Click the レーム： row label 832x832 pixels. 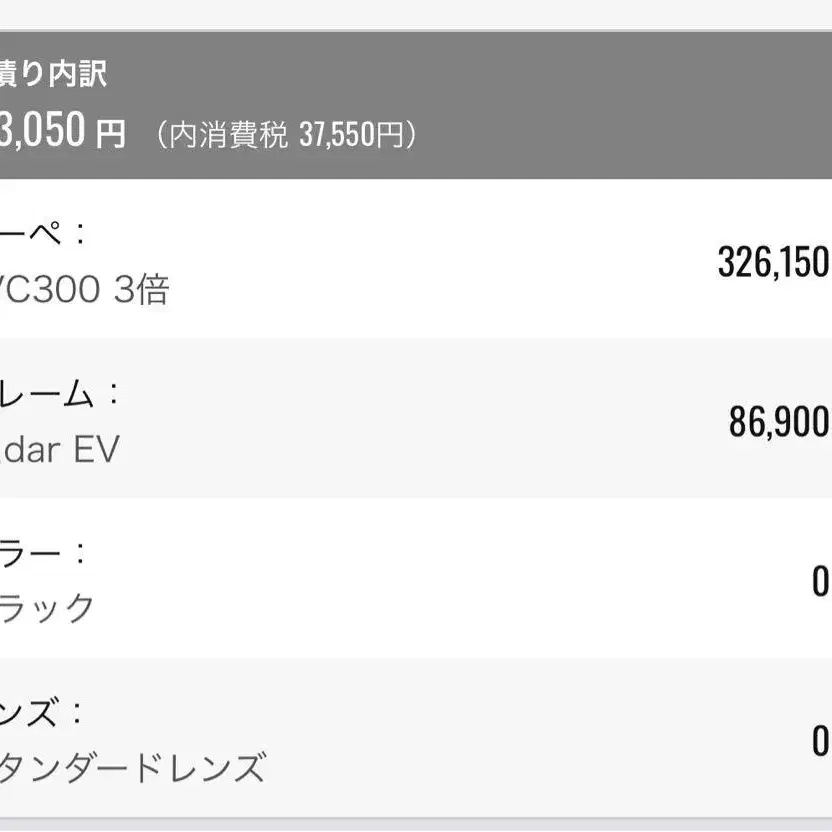click(x=60, y=393)
